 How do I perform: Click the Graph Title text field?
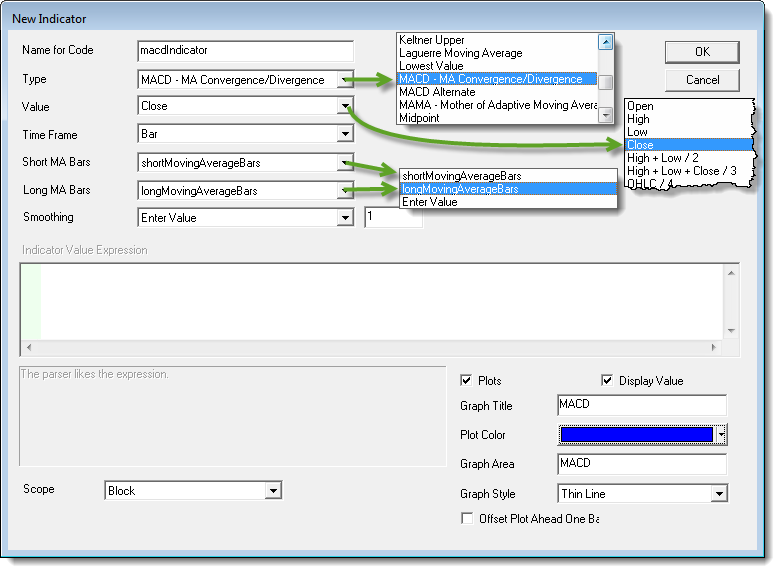pos(641,405)
